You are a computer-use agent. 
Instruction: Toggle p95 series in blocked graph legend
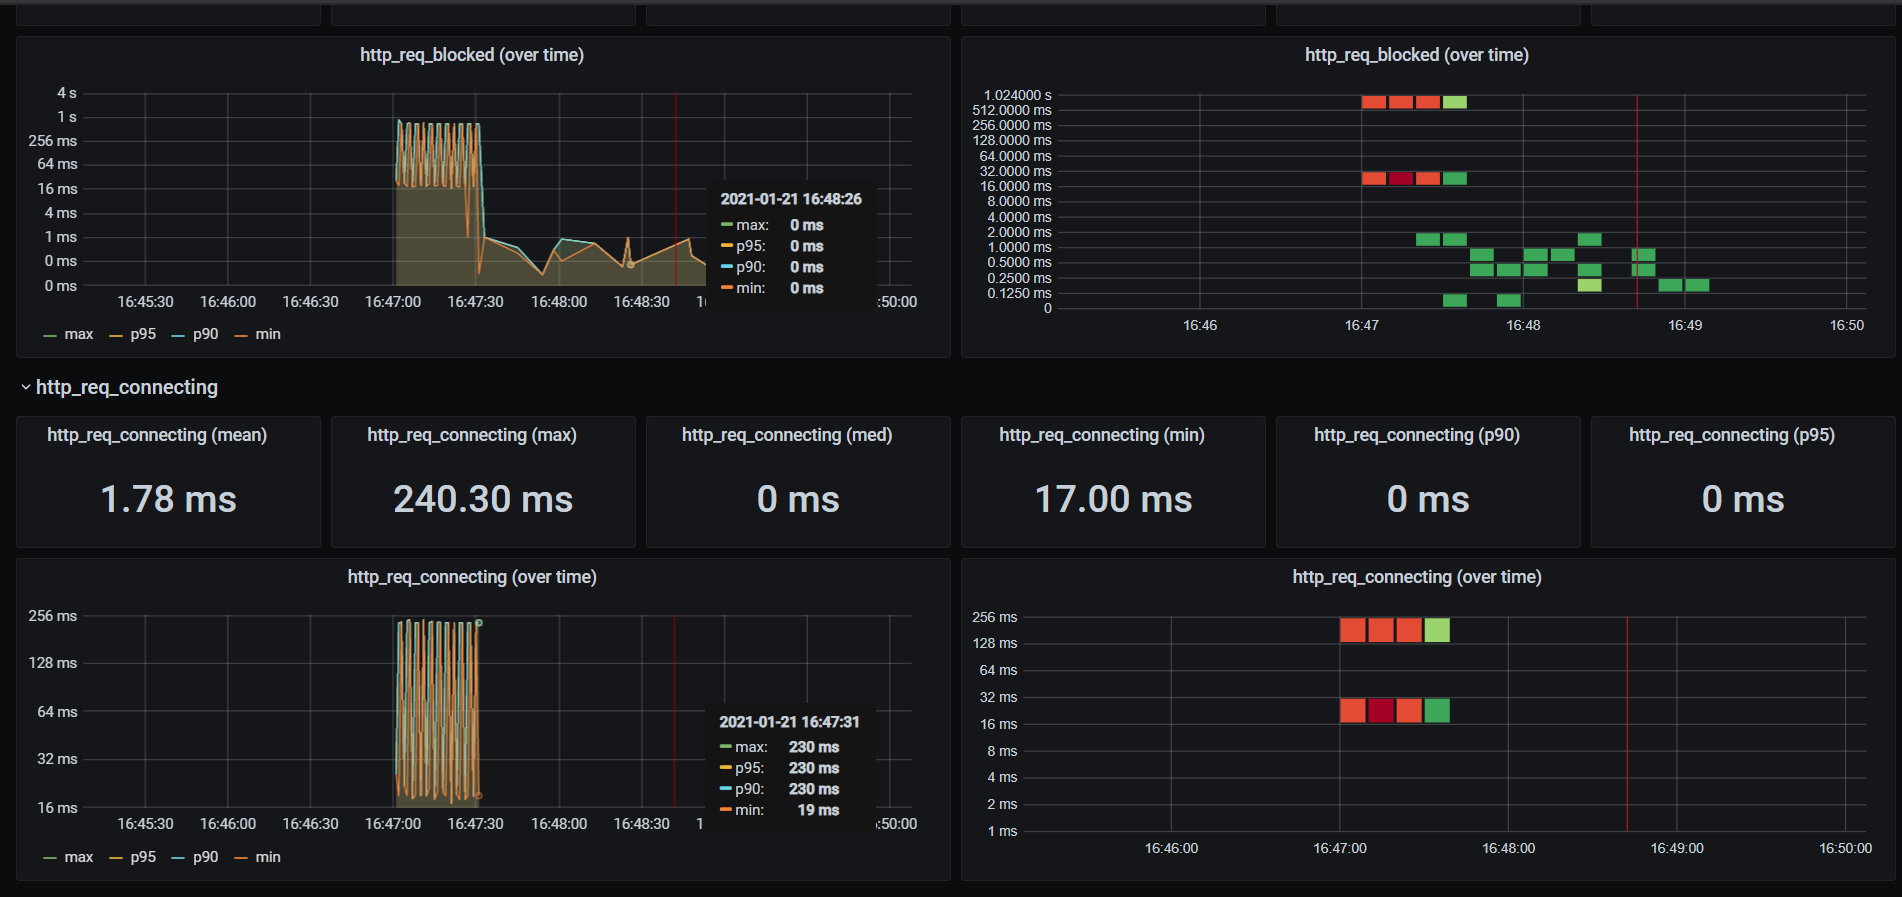coord(143,334)
